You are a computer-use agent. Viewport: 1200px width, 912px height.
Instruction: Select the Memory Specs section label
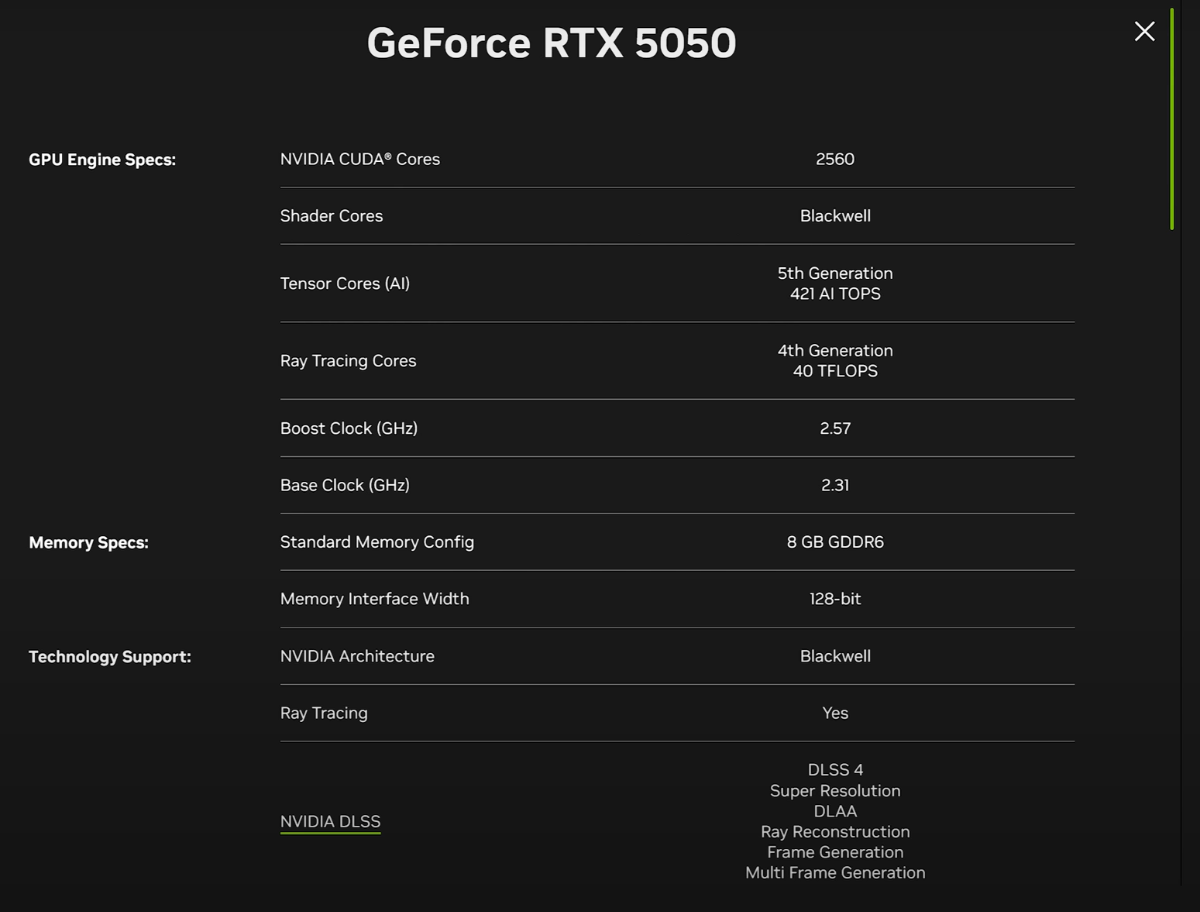point(88,542)
